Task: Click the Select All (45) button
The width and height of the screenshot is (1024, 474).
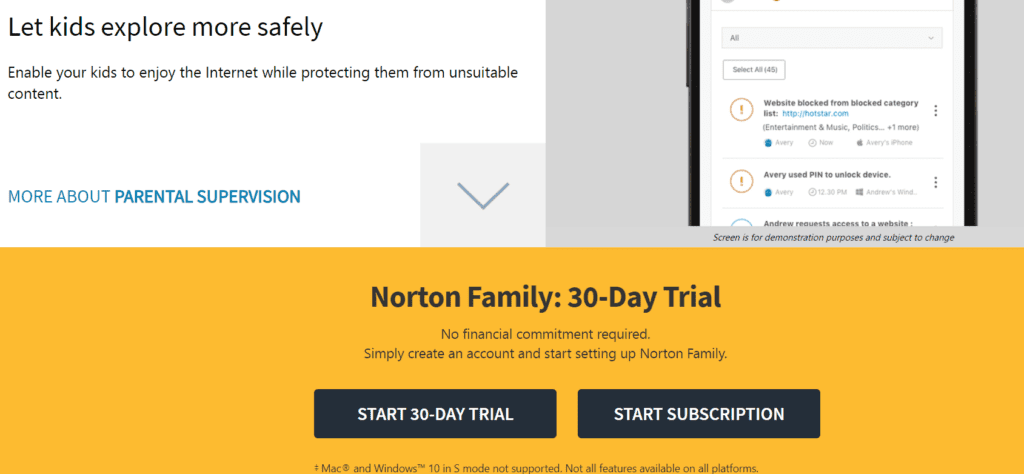Action: [x=754, y=70]
